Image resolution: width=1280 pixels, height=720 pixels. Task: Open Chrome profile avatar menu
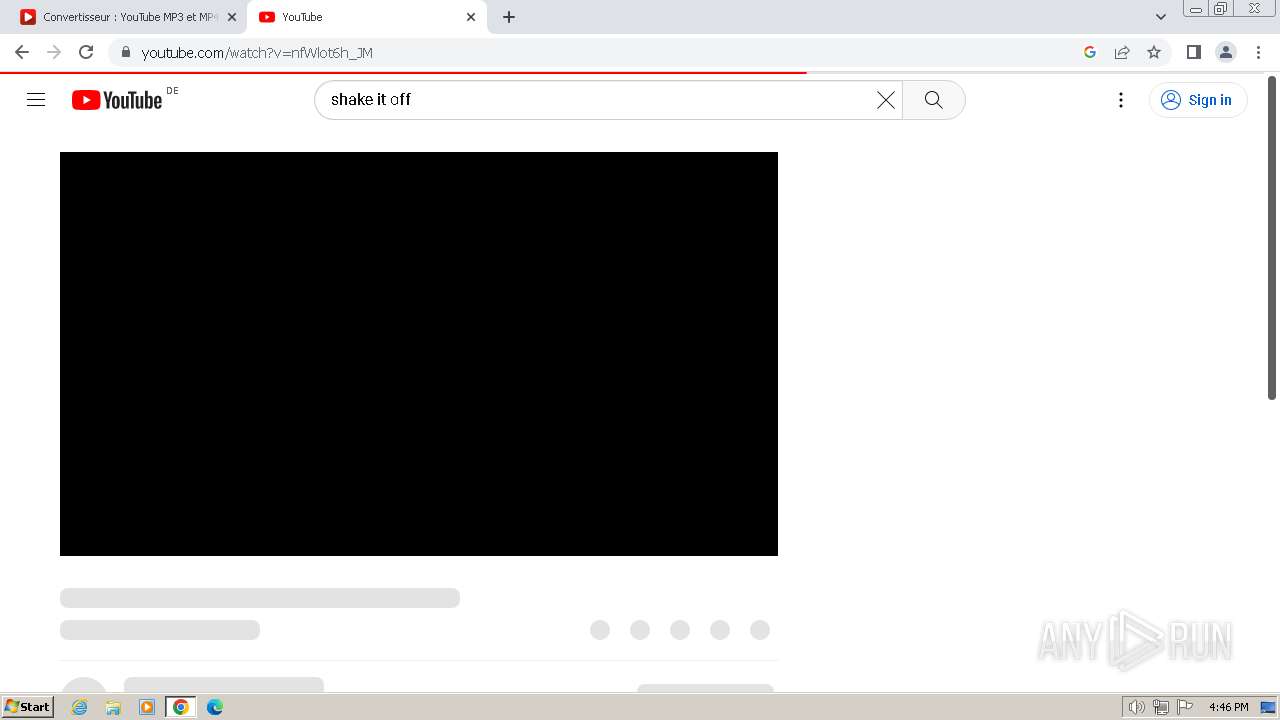pyautogui.click(x=1226, y=52)
